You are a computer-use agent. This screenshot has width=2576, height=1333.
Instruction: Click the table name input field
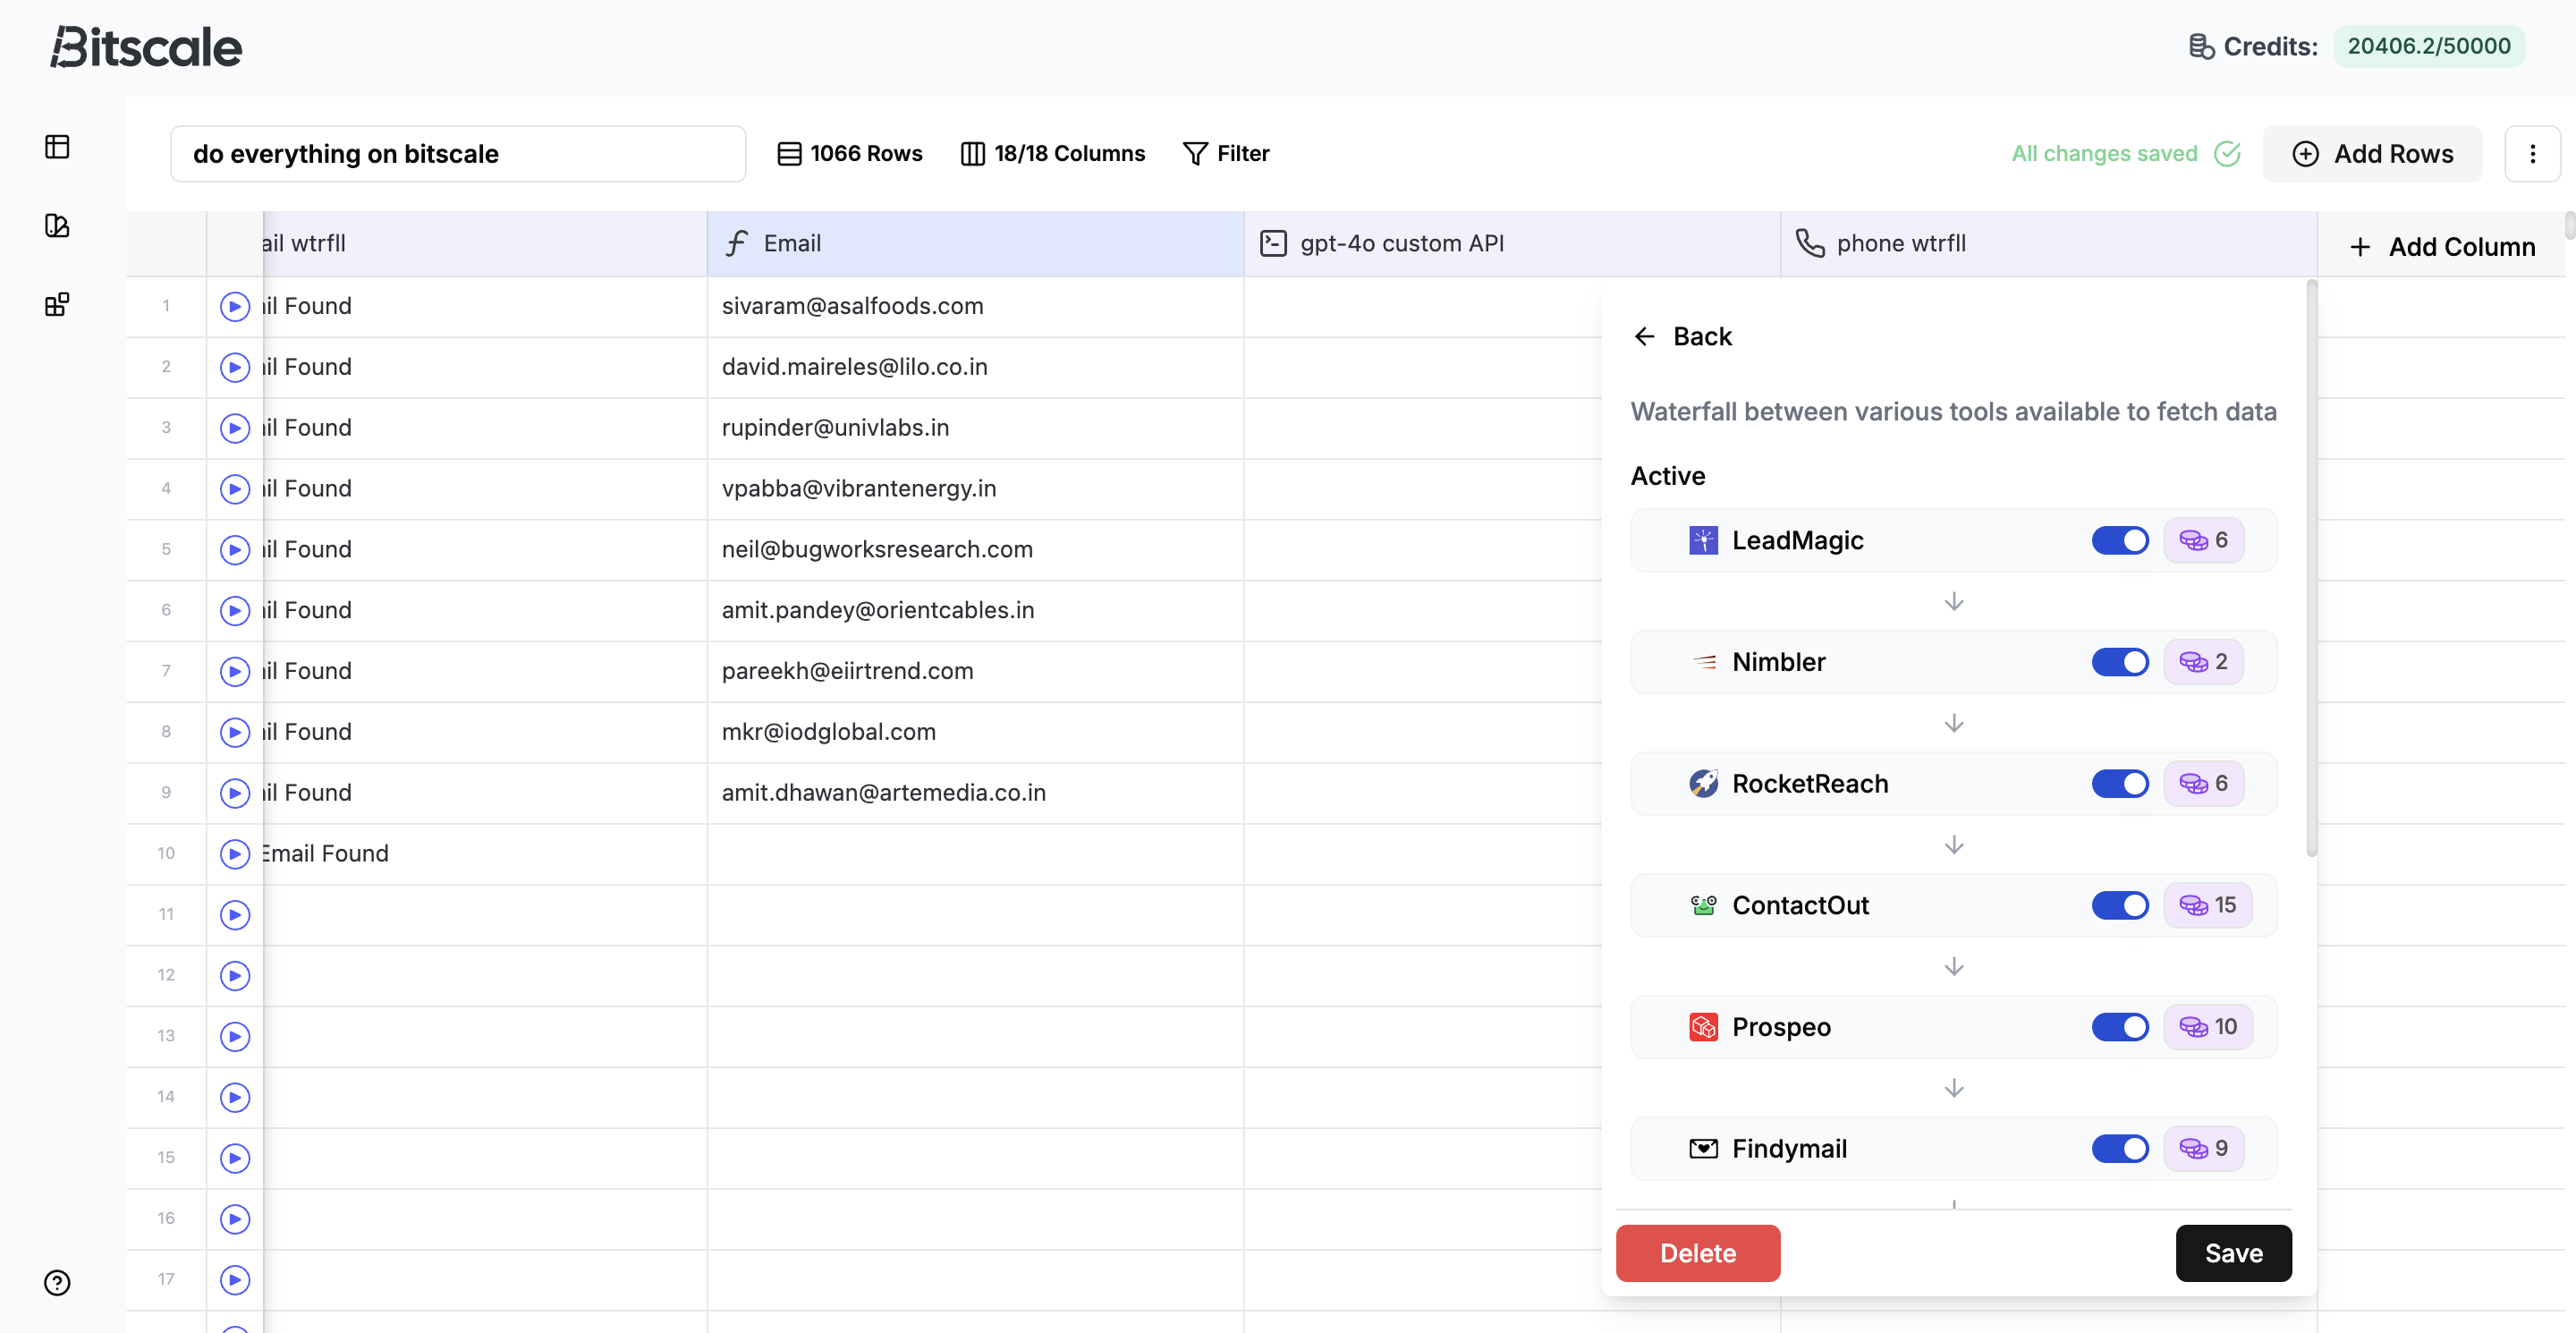(458, 154)
